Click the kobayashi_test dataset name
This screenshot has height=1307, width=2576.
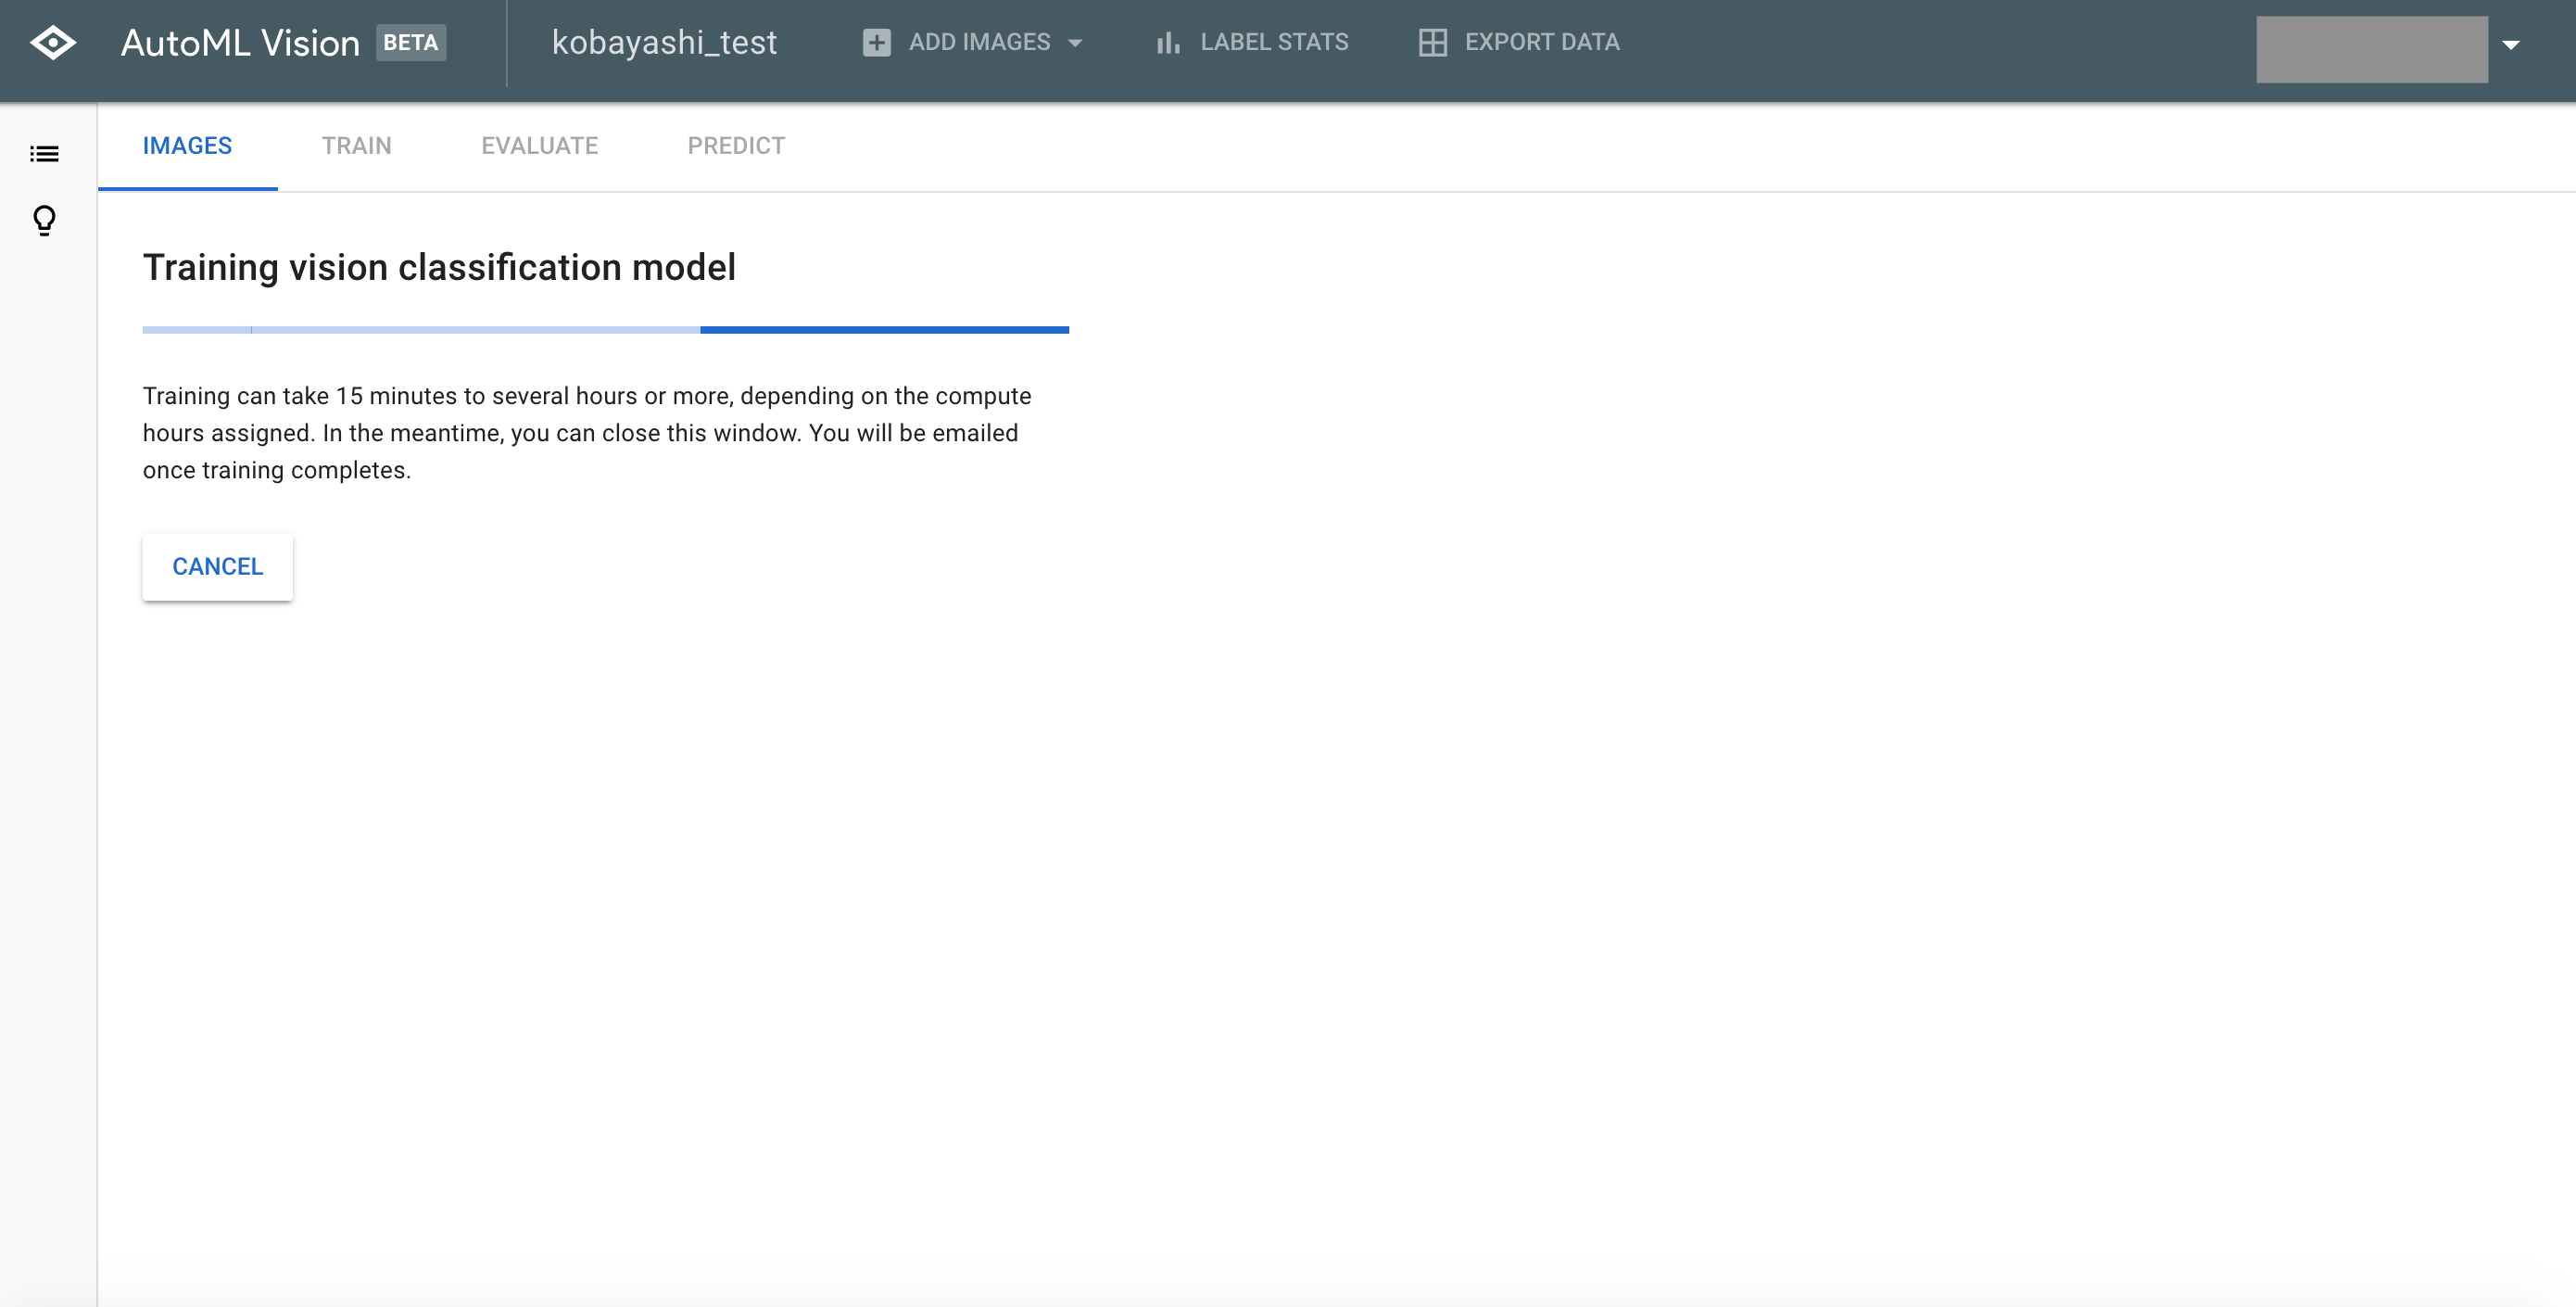(x=664, y=43)
